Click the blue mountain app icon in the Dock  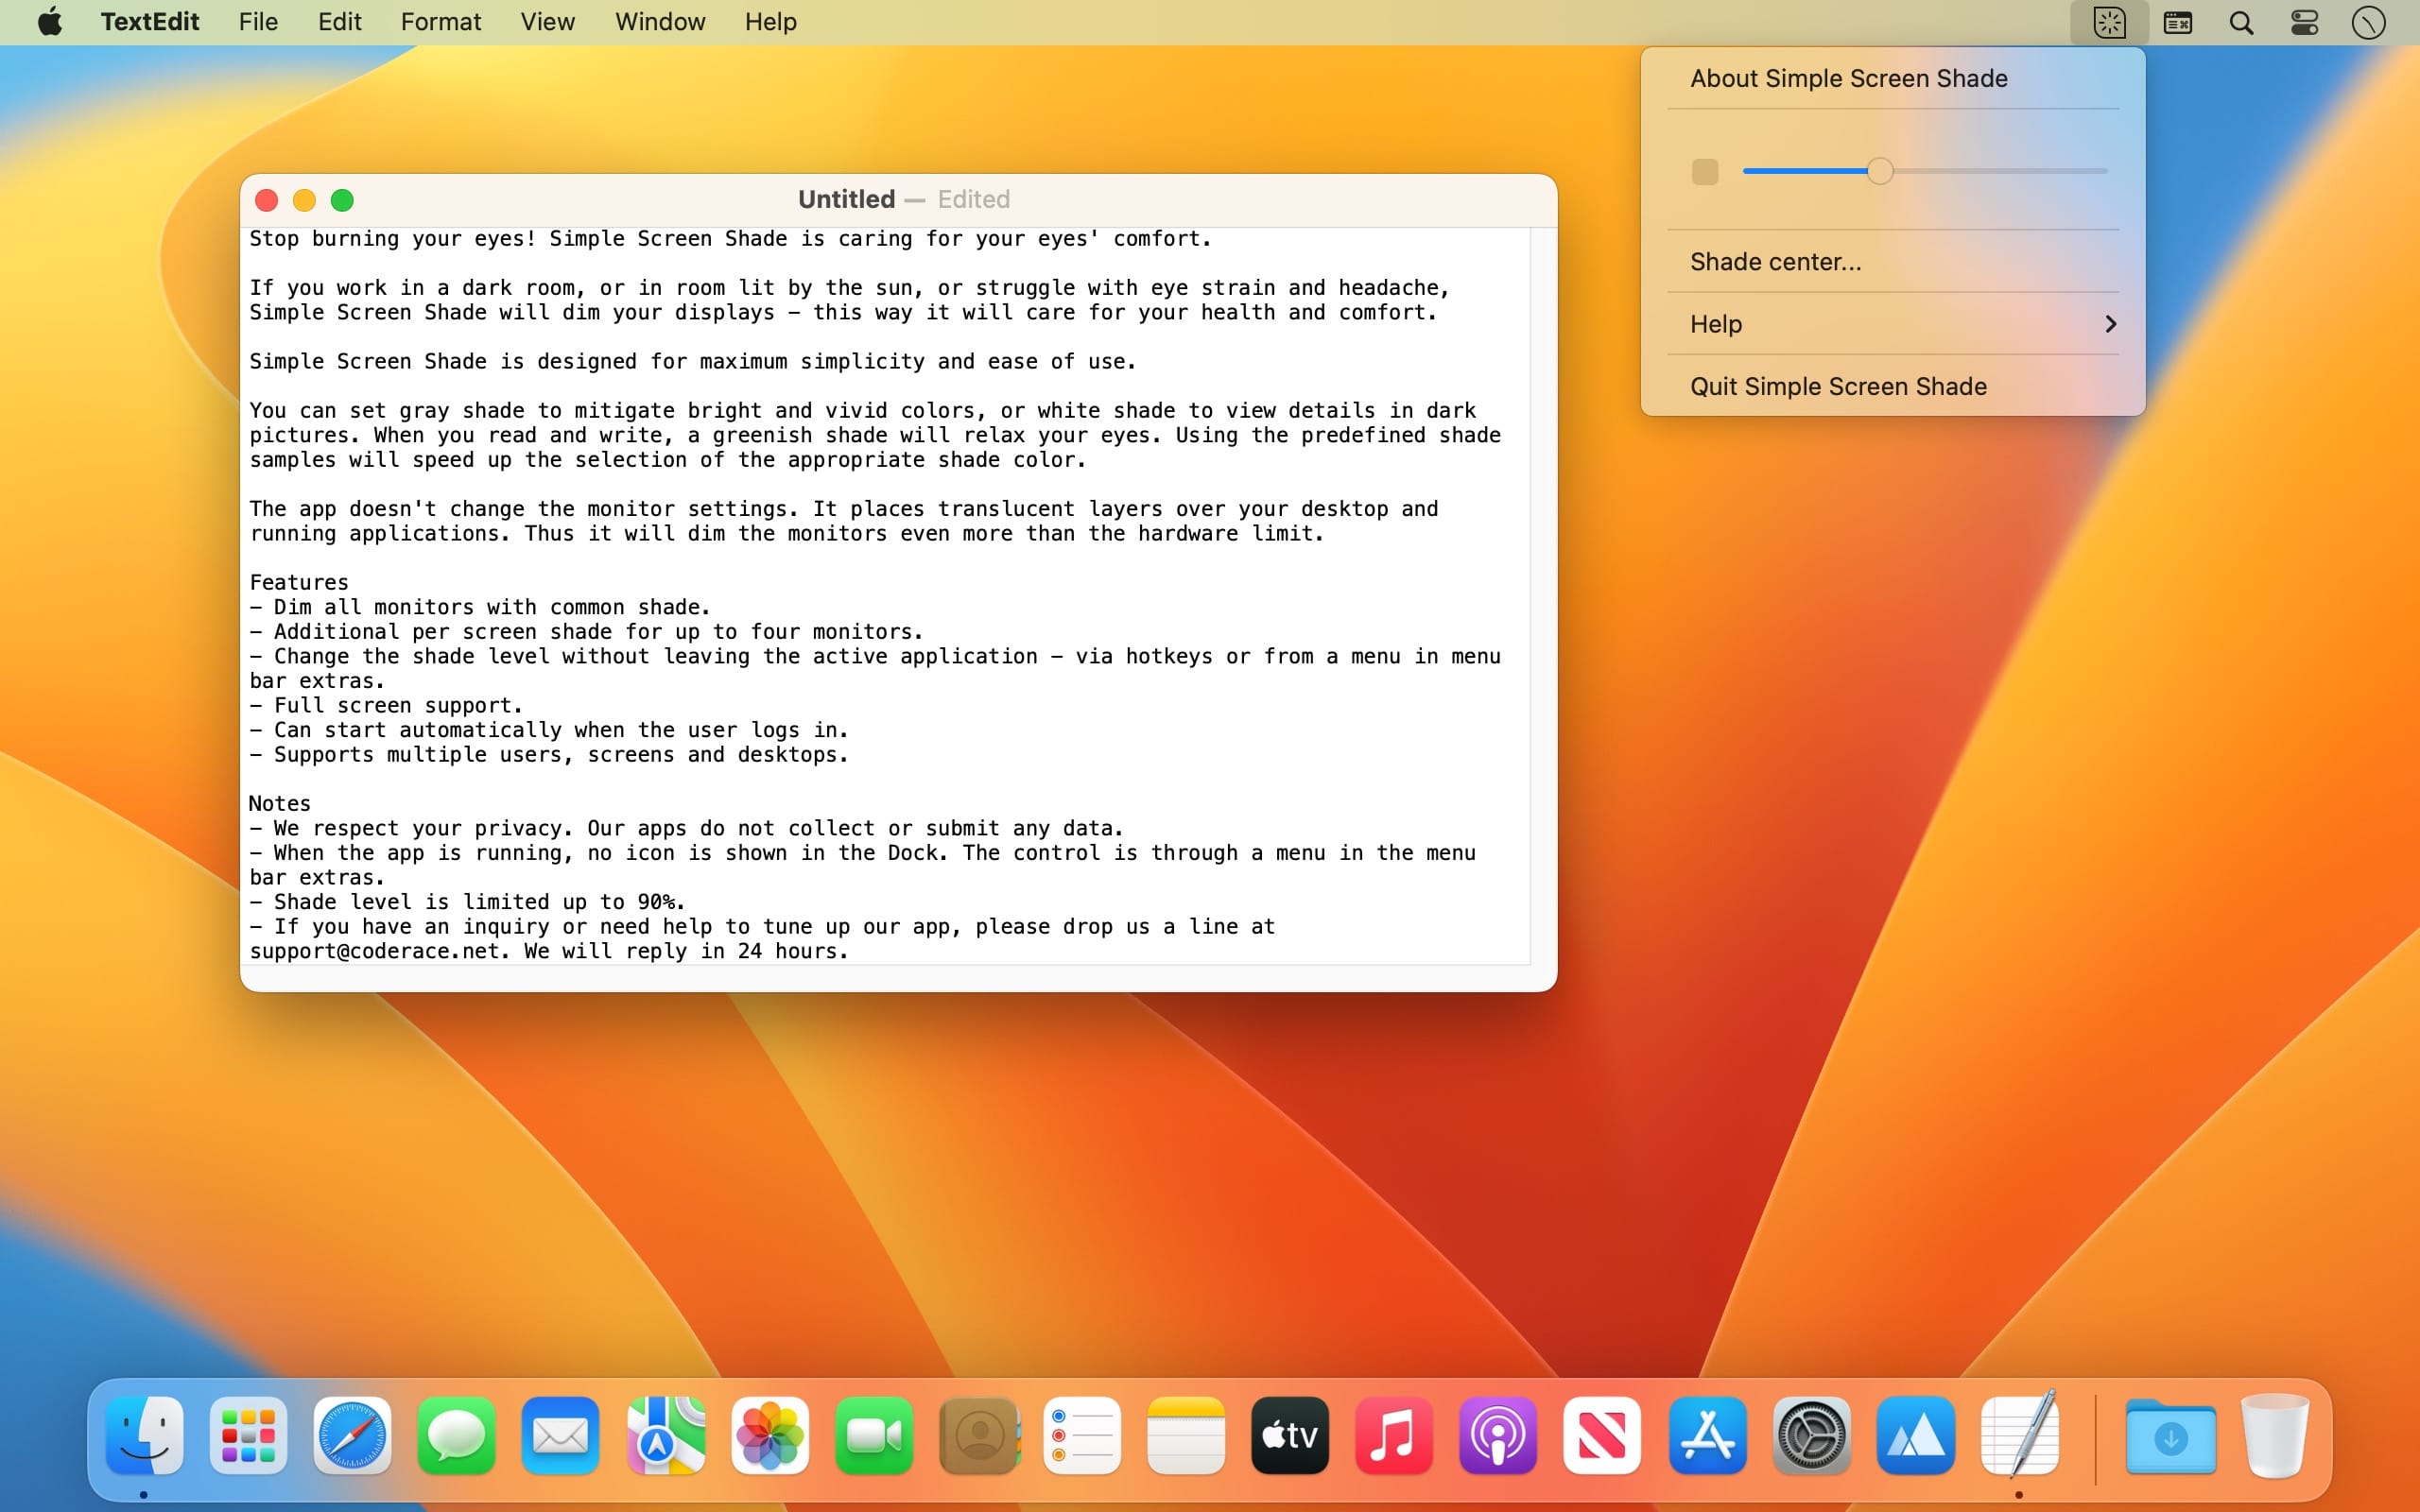(x=1915, y=1435)
